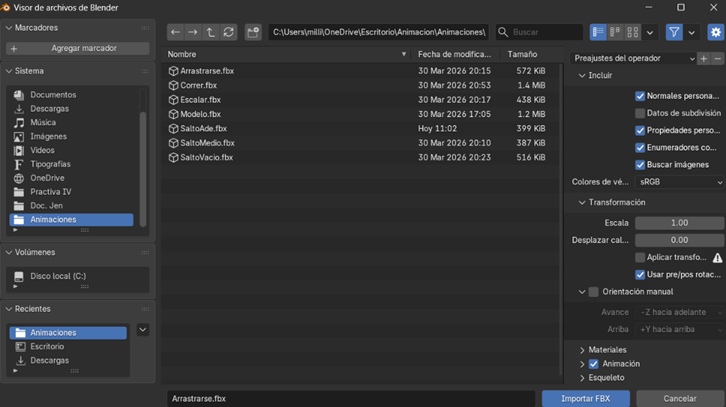Go back to previous folder arrow
The width and height of the screenshot is (726, 407).
(175, 32)
